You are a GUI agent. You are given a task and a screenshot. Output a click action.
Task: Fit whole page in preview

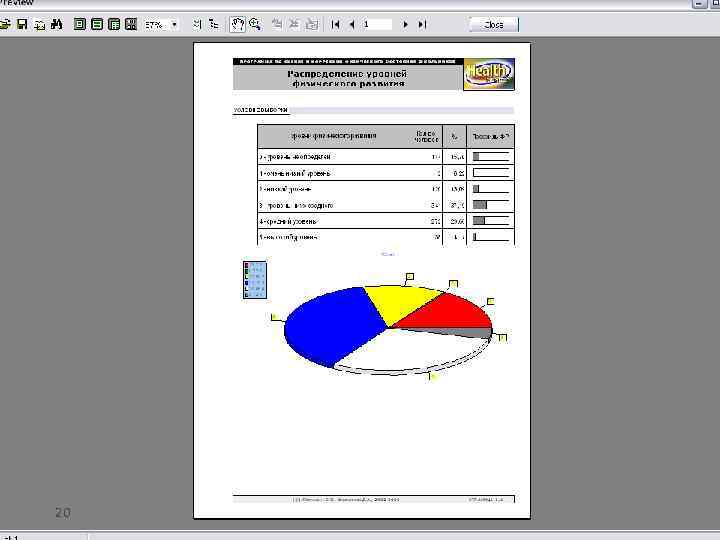pos(79,24)
